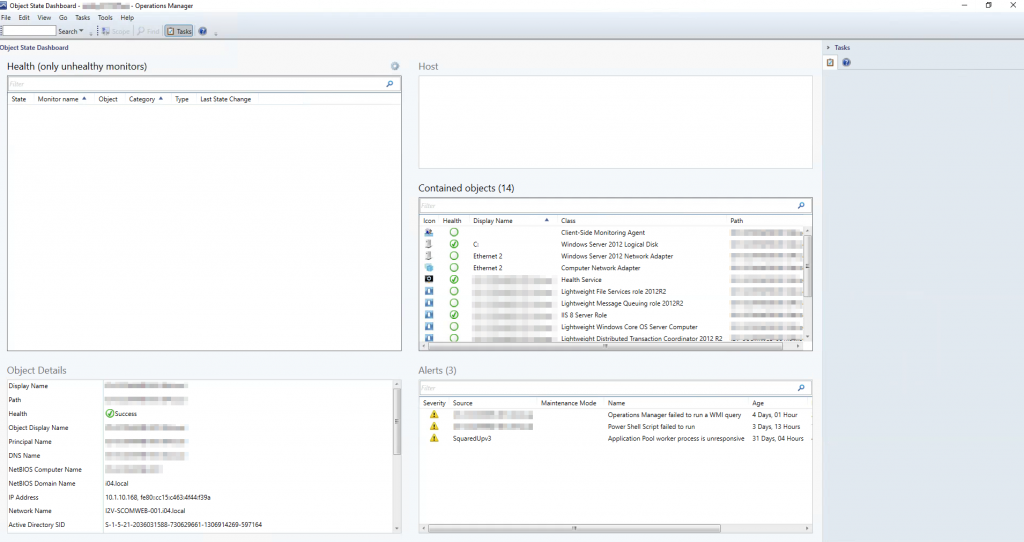Expand the Tasks pane header chevron
The height and width of the screenshot is (542, 1024).
828,48
